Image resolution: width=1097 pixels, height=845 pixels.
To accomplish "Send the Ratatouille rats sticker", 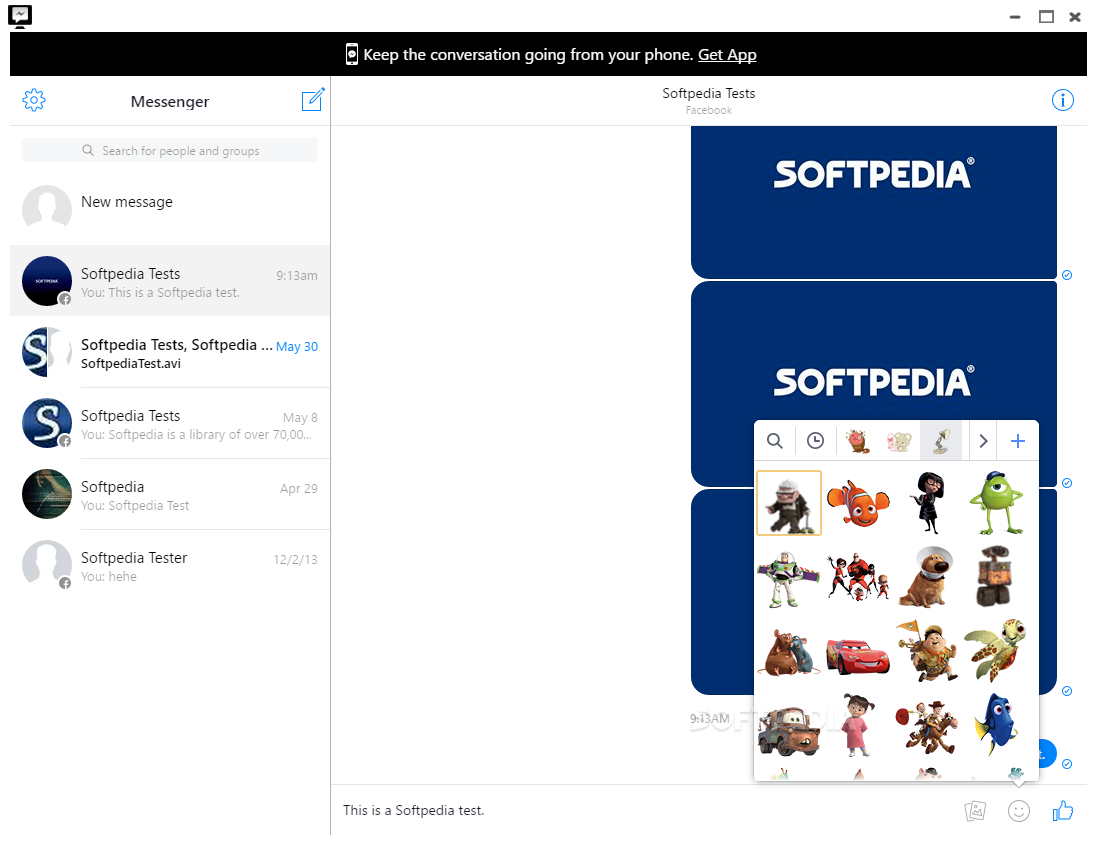I will pyautogui.click(x=789, y=651).
